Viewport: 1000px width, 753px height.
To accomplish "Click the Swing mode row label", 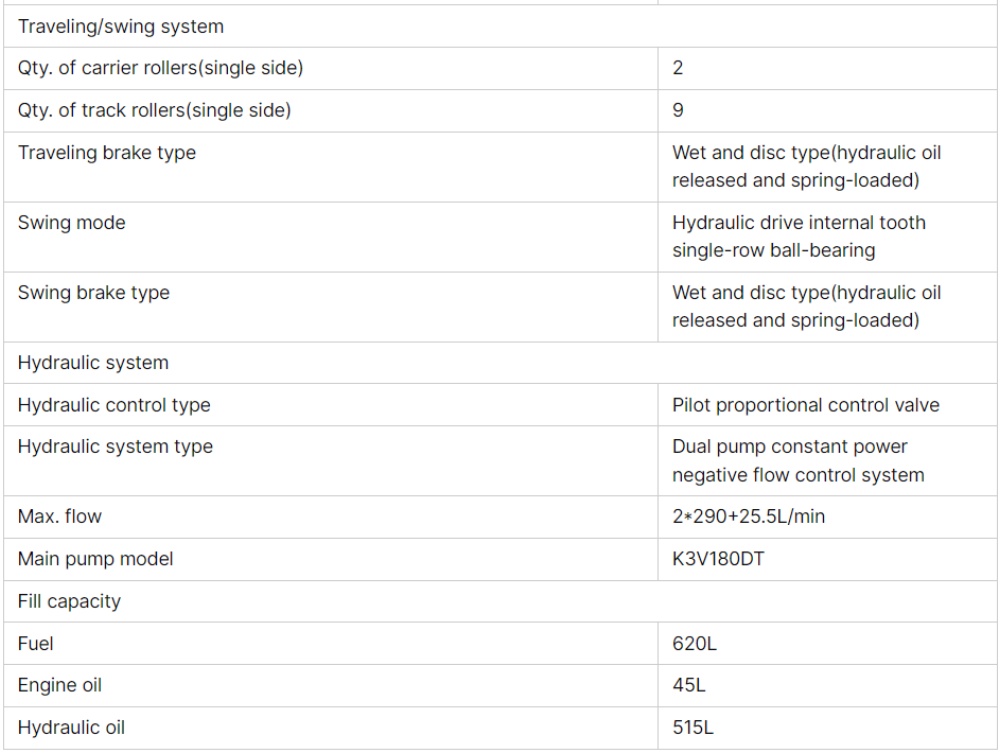I will (72, 223).
